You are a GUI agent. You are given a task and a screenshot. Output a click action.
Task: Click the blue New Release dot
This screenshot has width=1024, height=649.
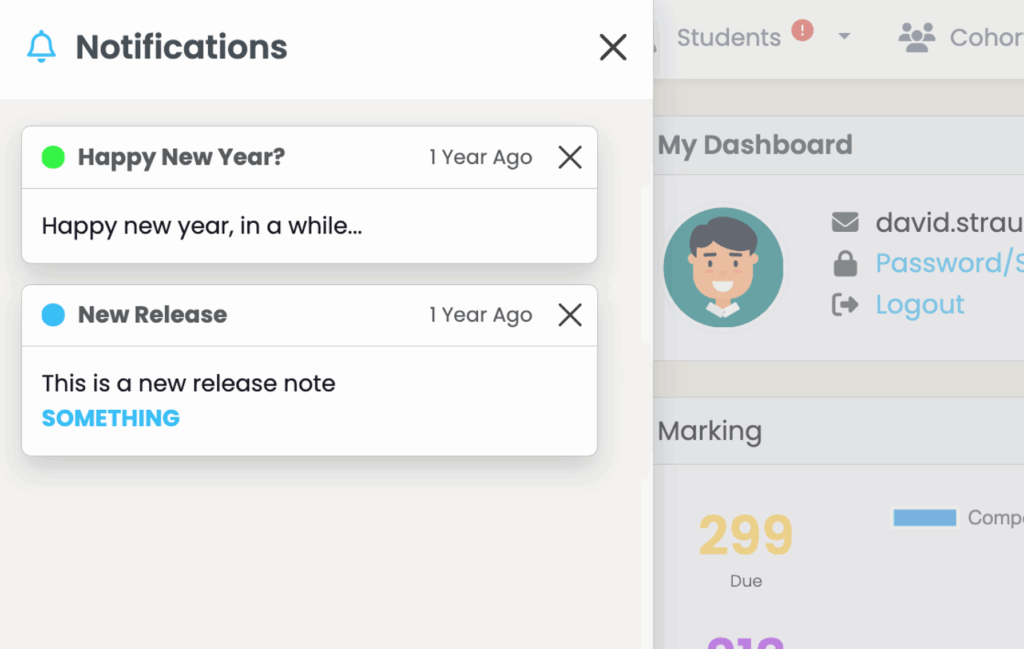(53, 315)
